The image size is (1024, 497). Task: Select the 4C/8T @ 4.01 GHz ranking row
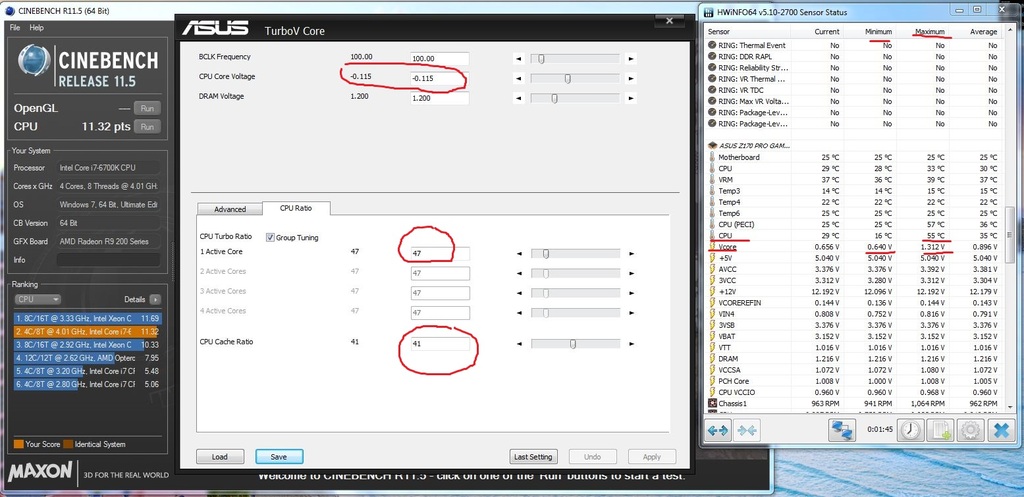(88, 332)
